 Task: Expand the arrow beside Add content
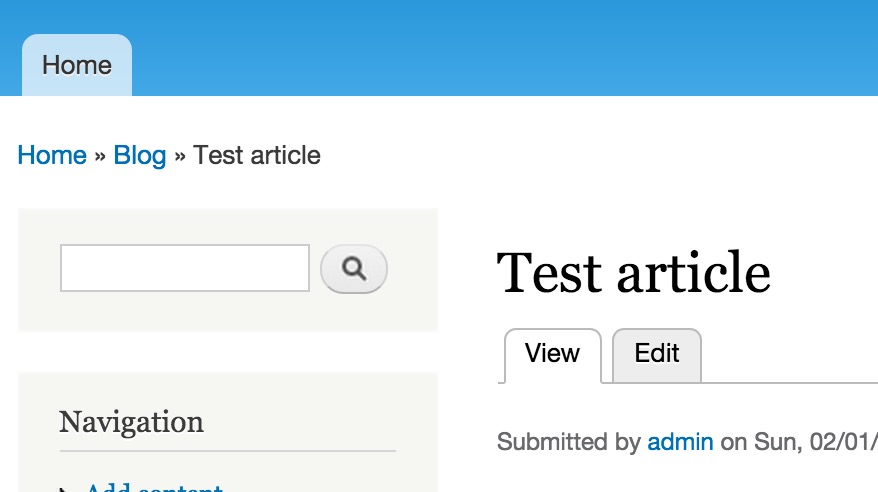pyautogui.click(x=65, y=489)
